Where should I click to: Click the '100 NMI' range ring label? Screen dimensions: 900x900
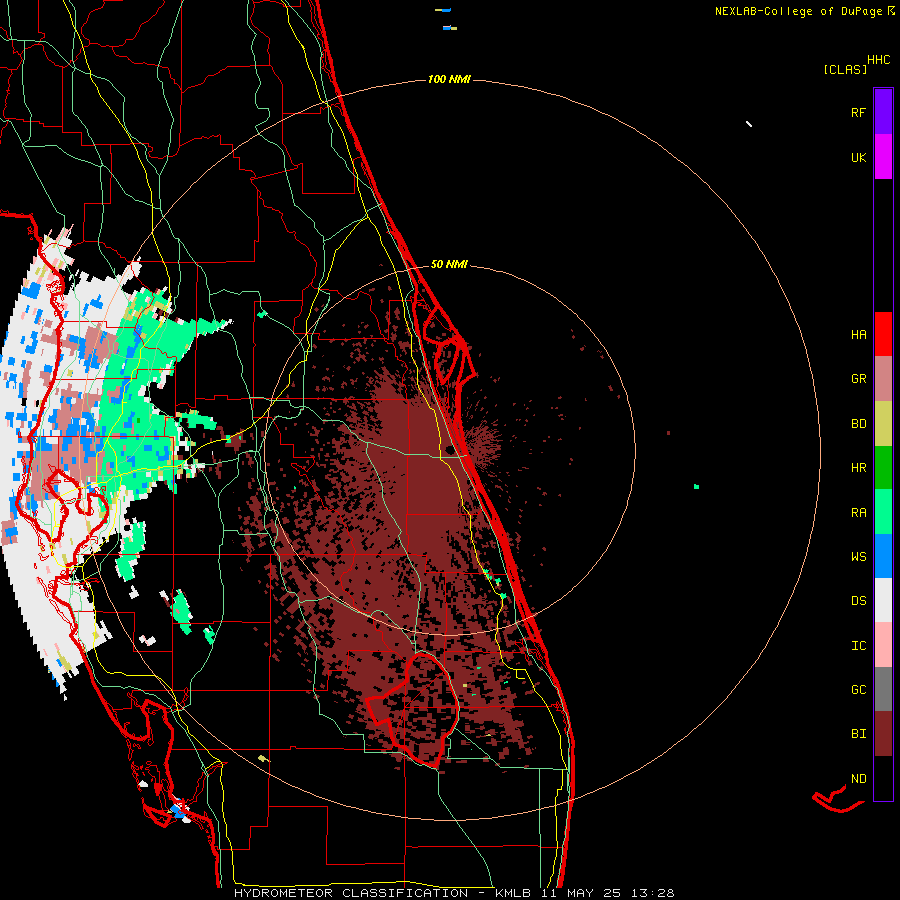point(449,79)
